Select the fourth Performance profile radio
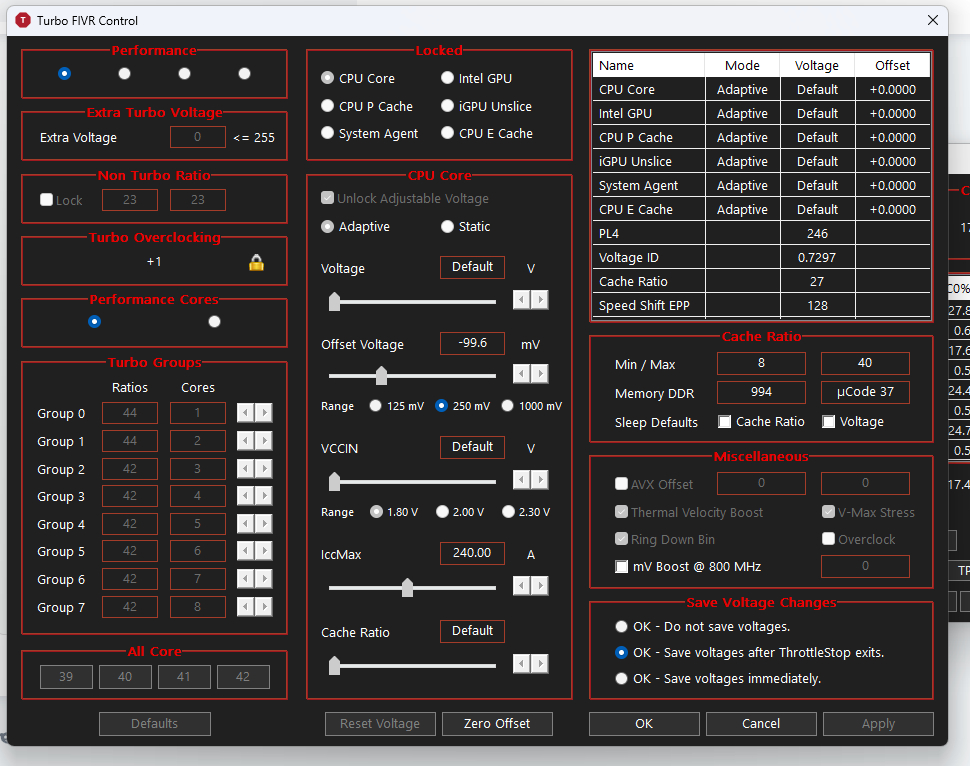 244,74
